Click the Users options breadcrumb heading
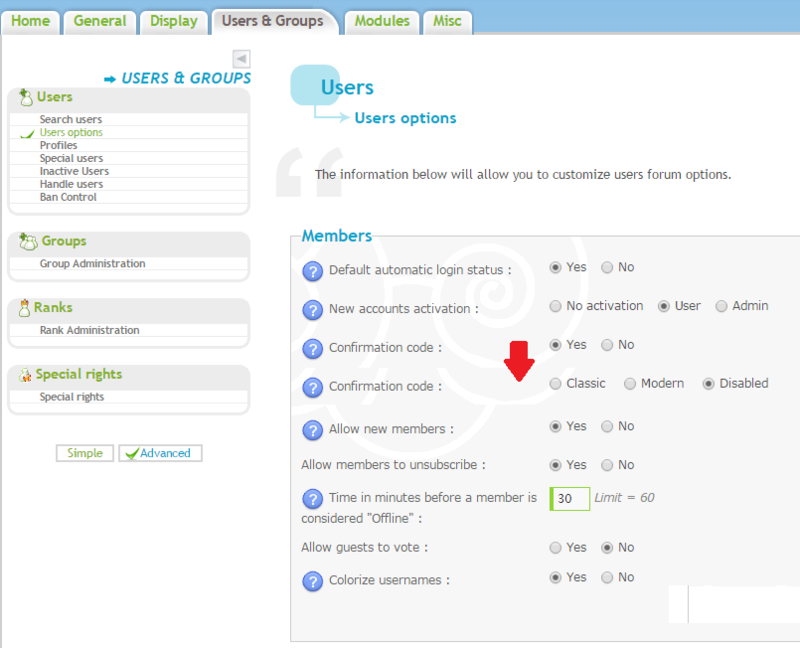The image size is (800, 648). click(406, 118)
